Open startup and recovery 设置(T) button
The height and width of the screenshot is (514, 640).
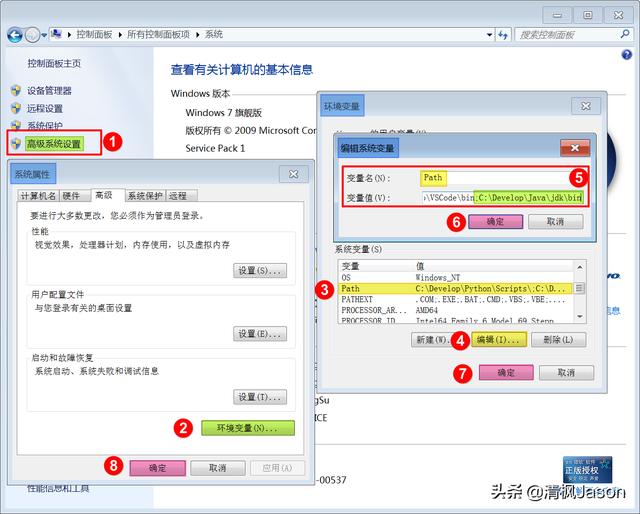coord(260,397)
